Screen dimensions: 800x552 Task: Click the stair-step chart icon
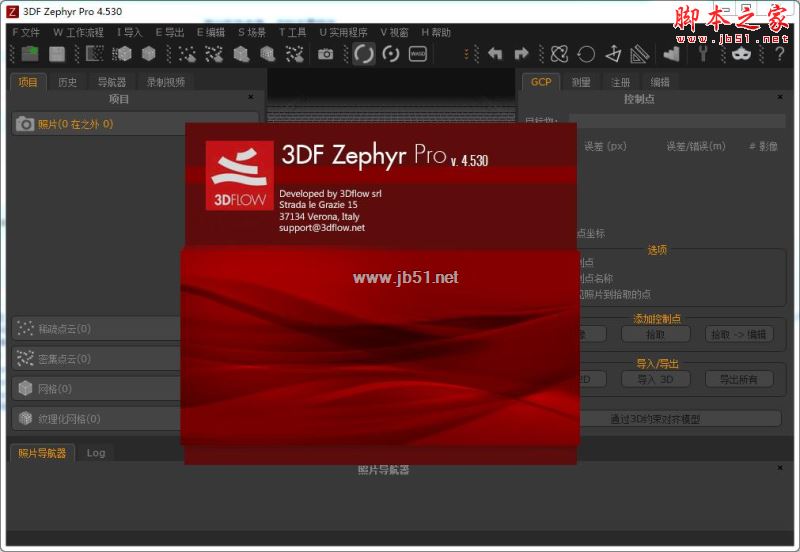[671, 54]
